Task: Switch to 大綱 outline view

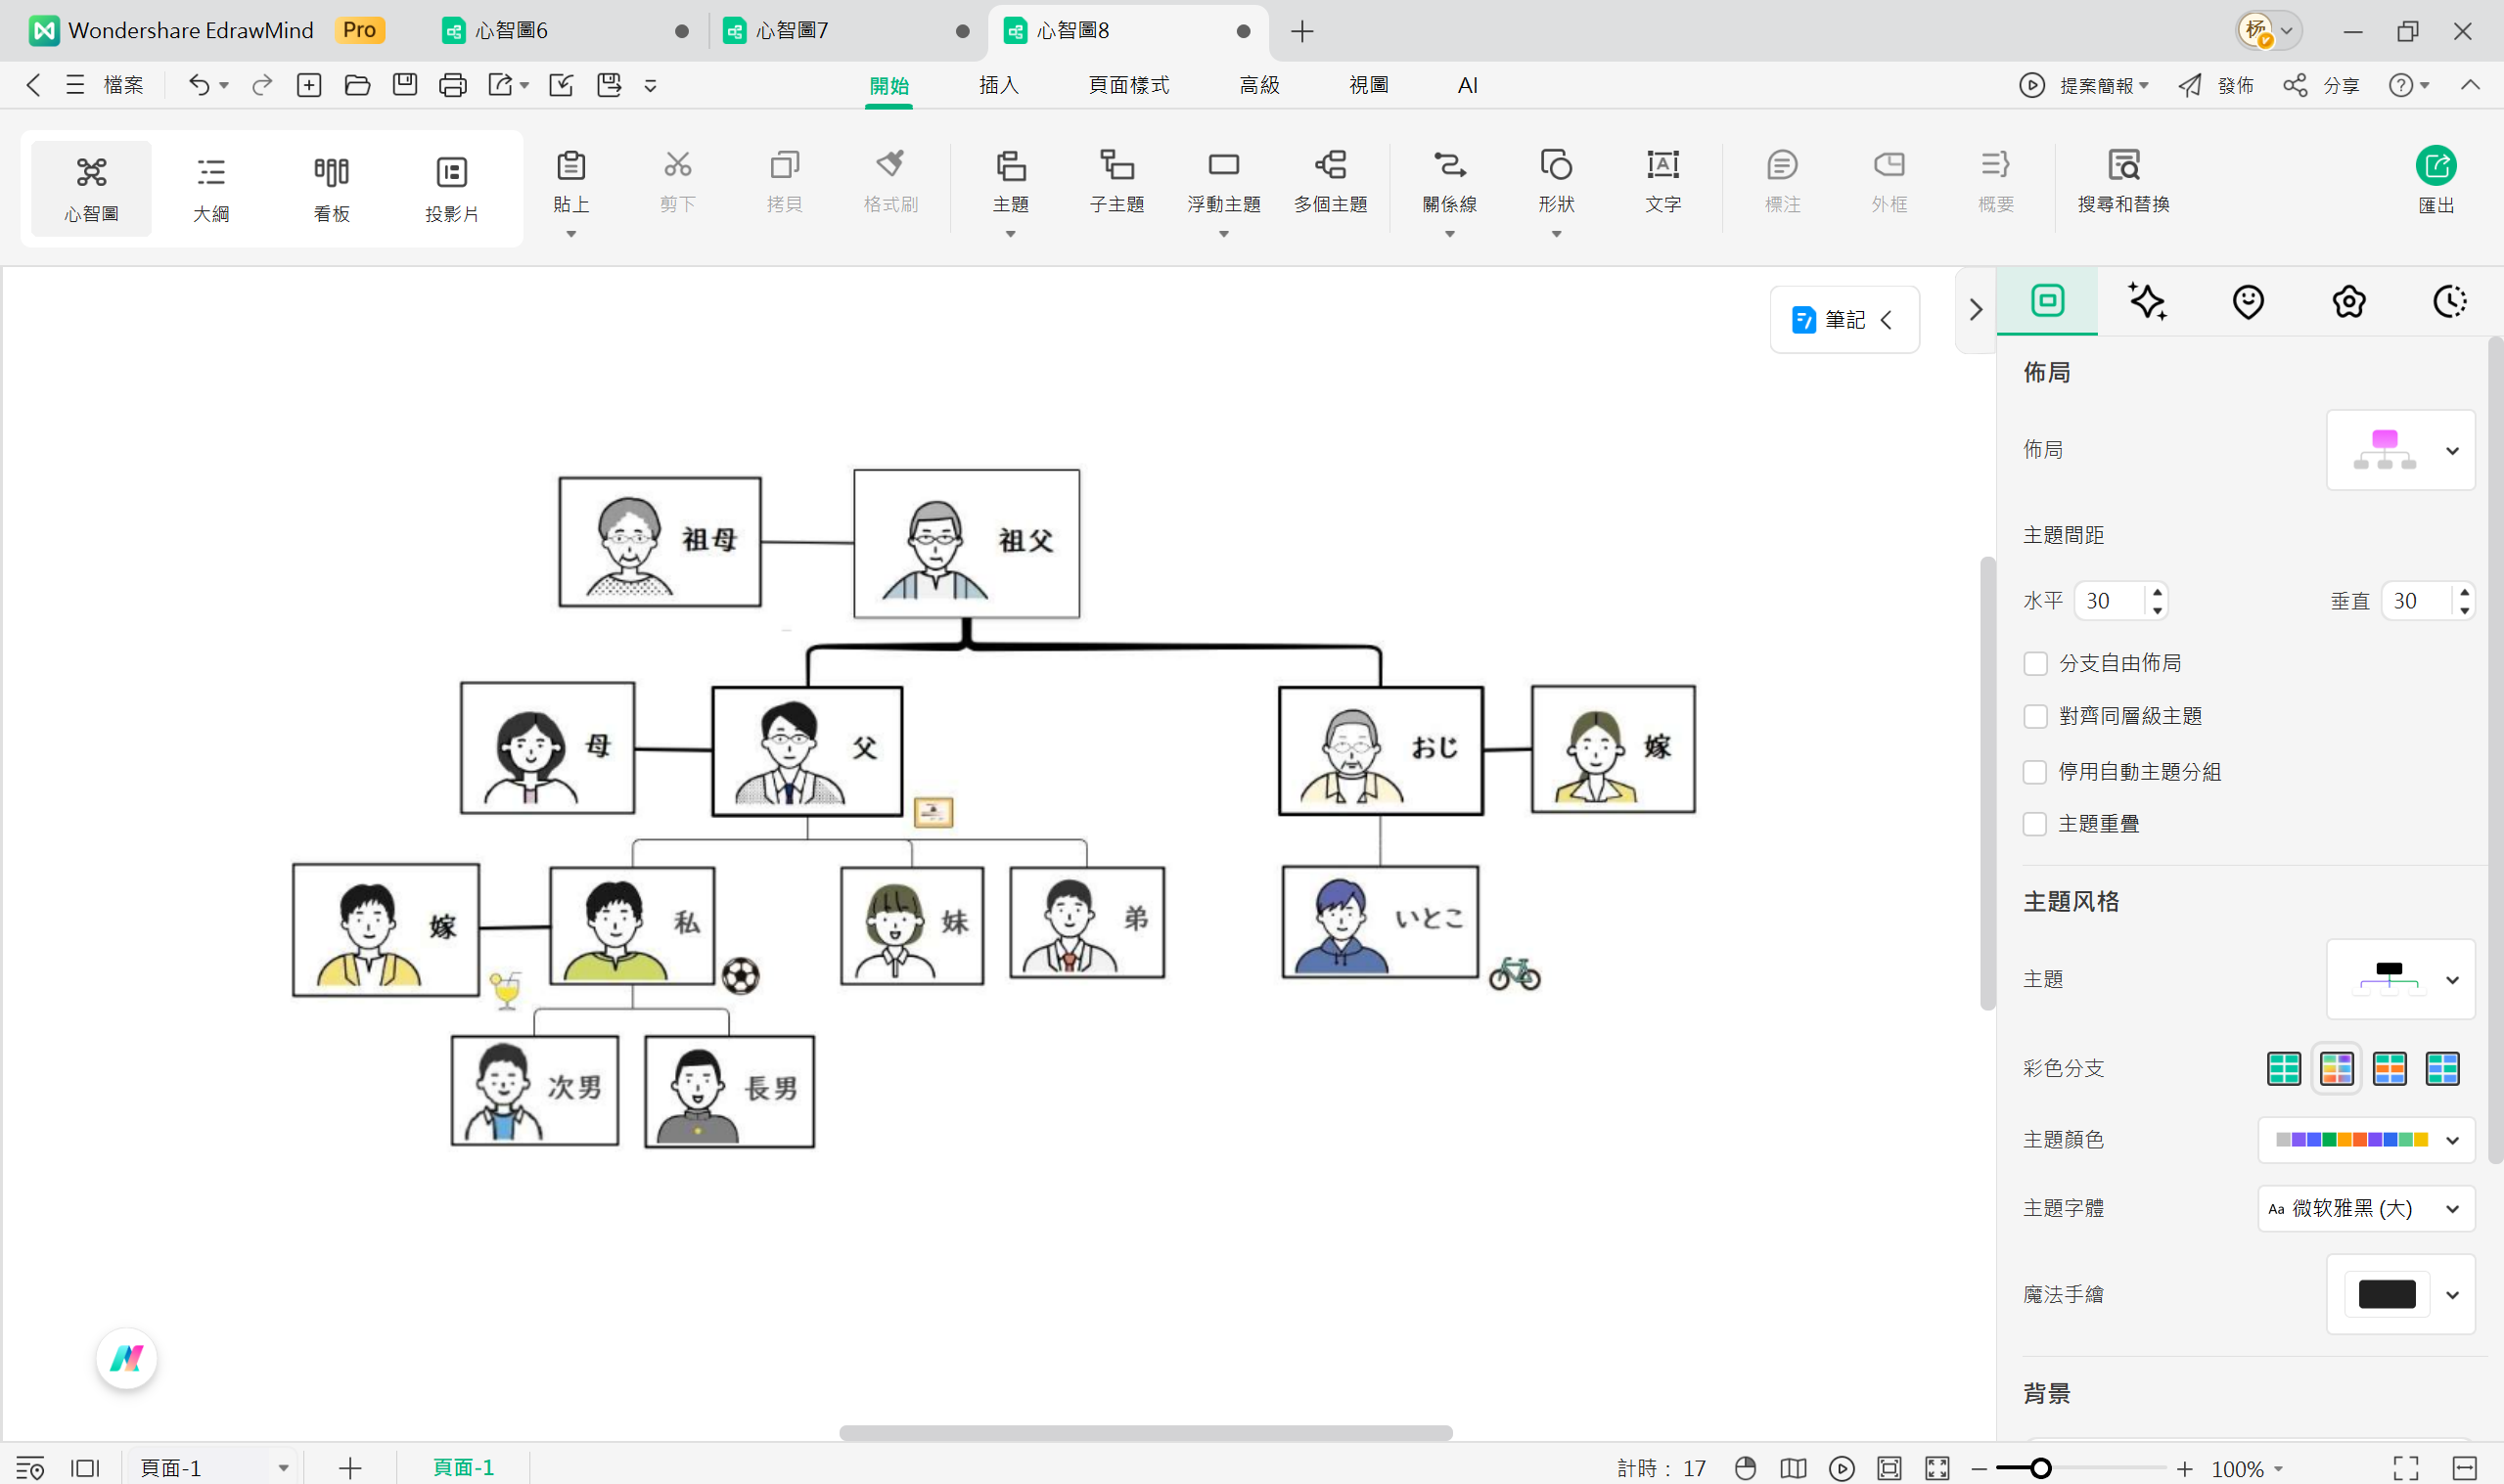Action: [x=211, y=188]
